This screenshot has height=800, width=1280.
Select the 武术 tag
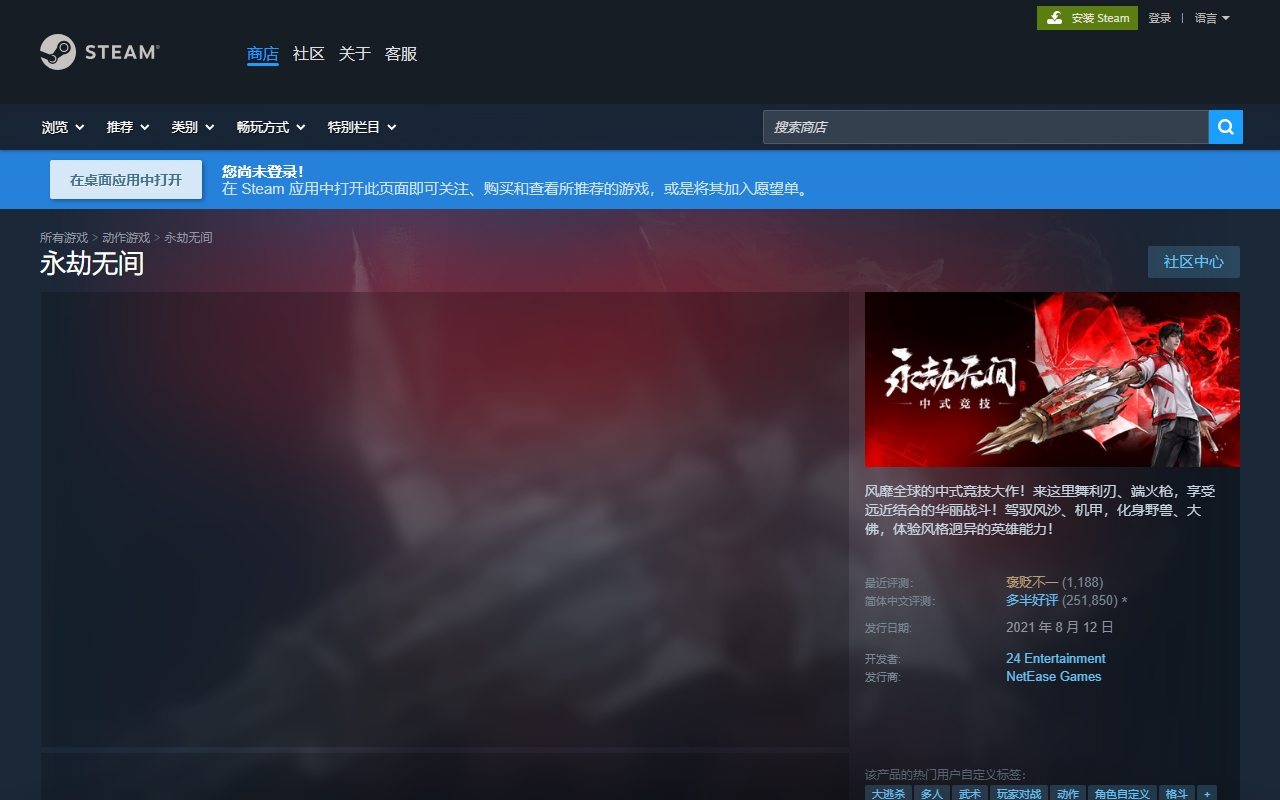970,793
